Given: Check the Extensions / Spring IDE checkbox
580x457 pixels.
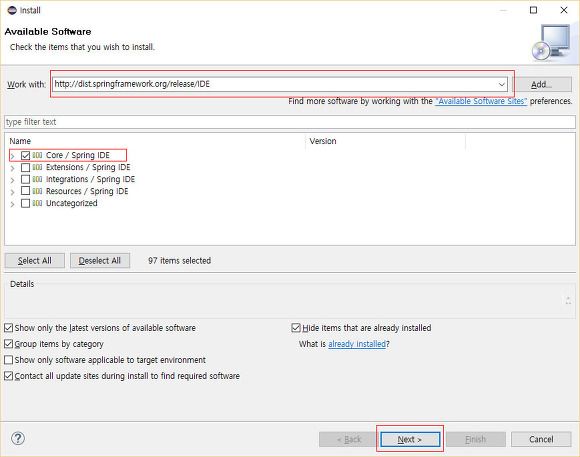Looking at the screenshot, I should [26, 168].
